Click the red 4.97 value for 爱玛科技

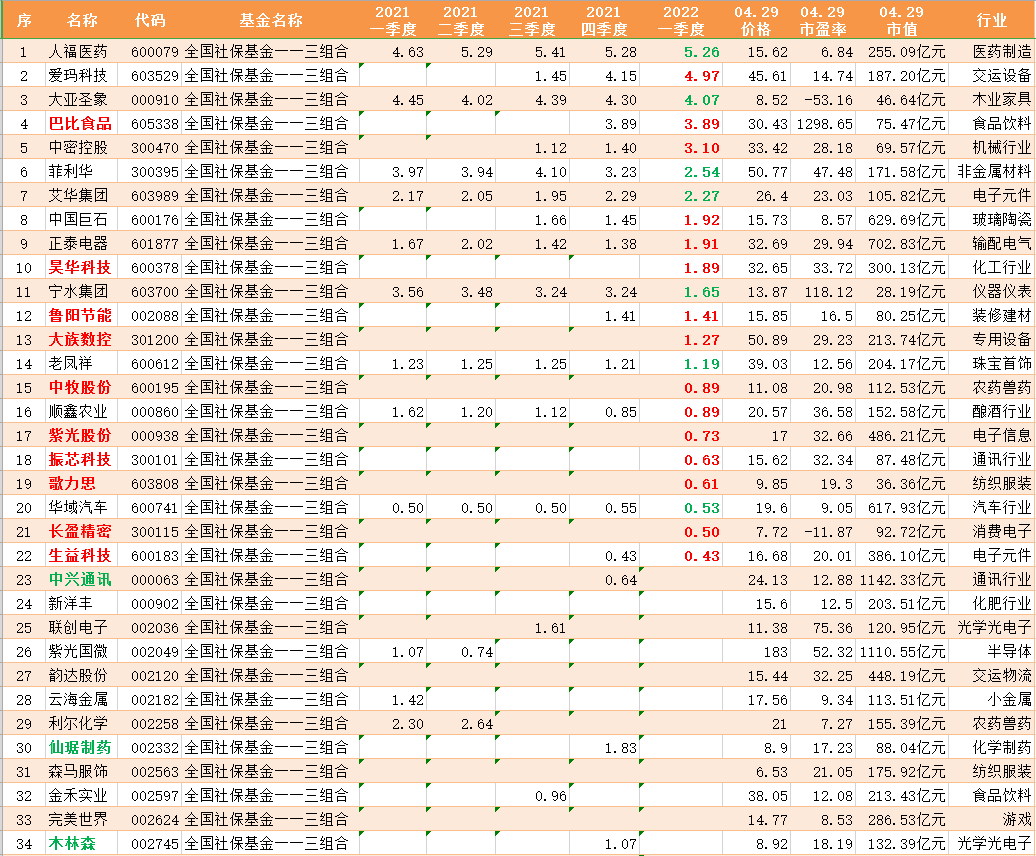coord(702,76)
